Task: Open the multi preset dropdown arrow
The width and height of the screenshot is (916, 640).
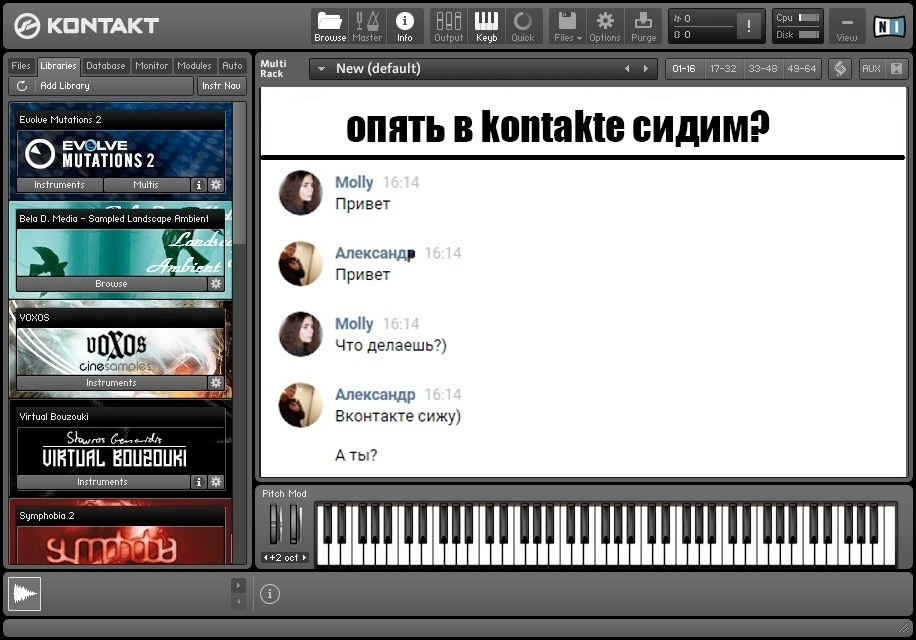Action: tap(321, 69)
